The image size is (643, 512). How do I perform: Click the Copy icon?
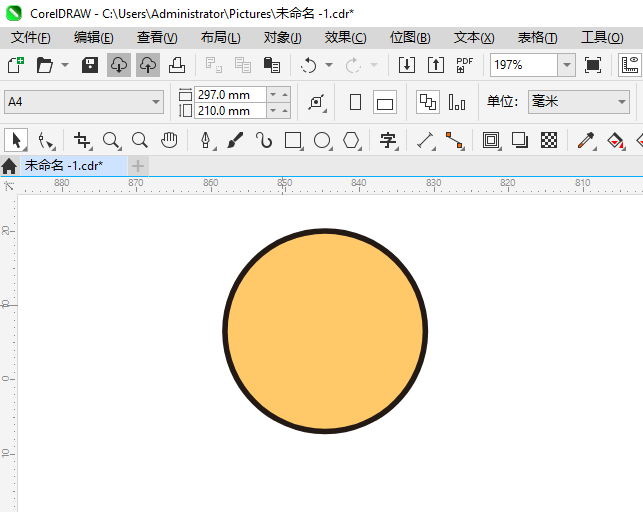pyautogui.click(x=242, y=65)
